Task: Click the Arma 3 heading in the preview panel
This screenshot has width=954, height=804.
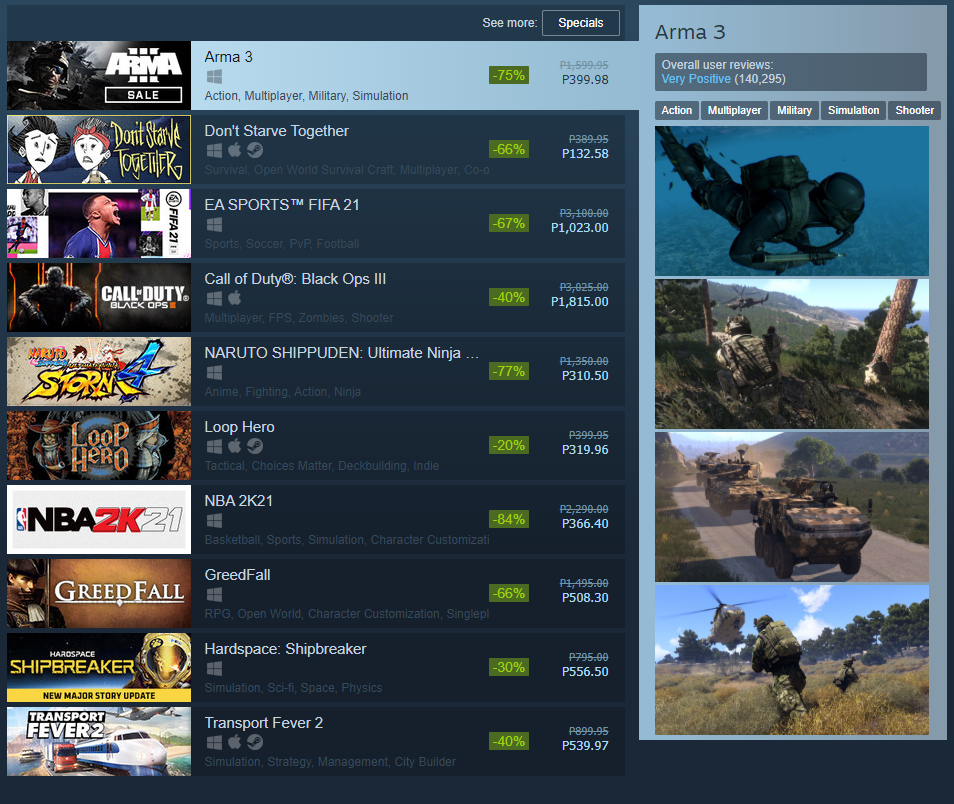Action: (x=690, y=32)
